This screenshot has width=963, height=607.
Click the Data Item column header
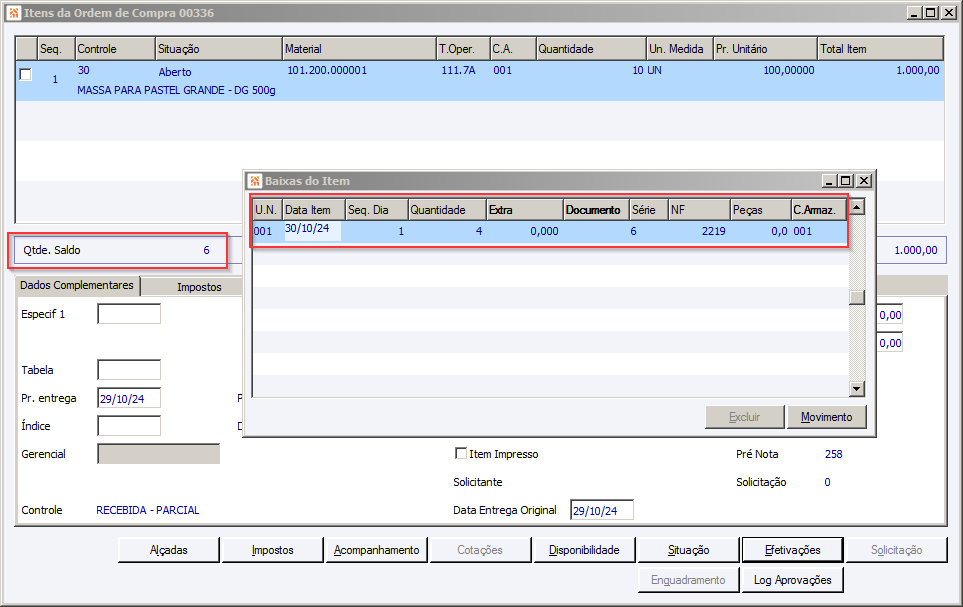pos(314,210)
